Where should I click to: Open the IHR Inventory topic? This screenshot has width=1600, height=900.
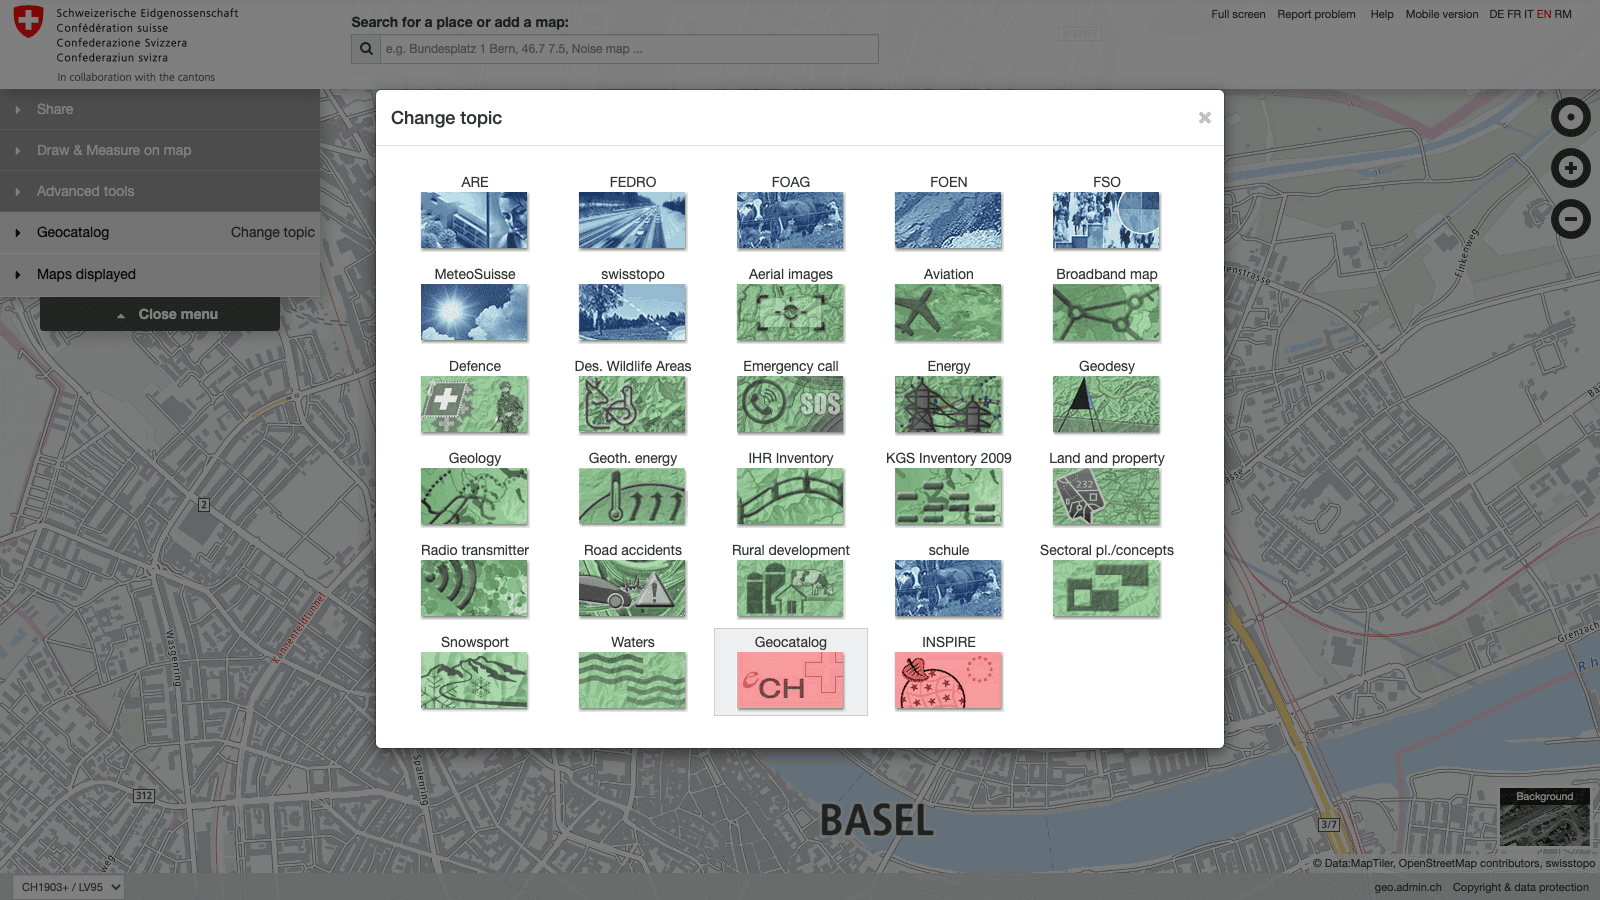(x=790, y=496)
